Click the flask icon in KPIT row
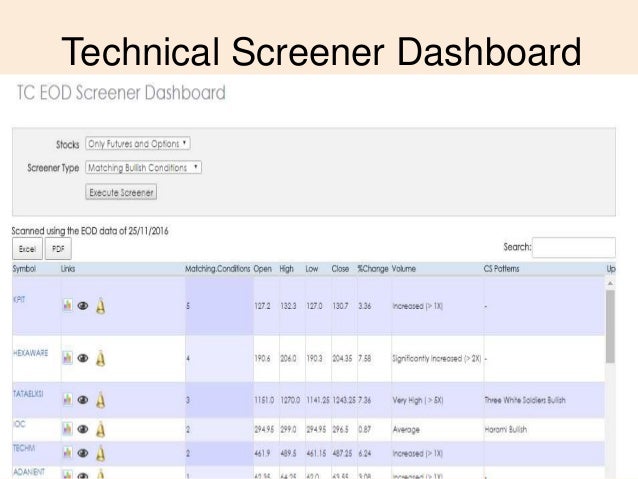 pyautogui.click(x=101, y=306)
